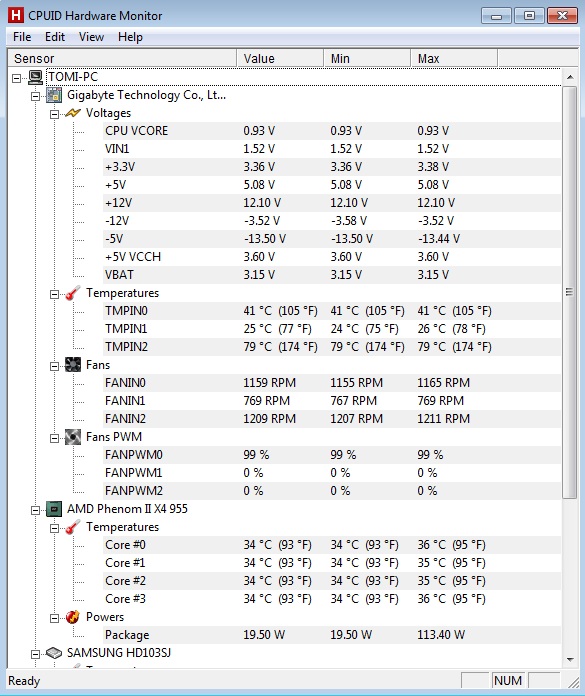
Task: Select the +5V VCCH row
Action: [x=332, y=257]
